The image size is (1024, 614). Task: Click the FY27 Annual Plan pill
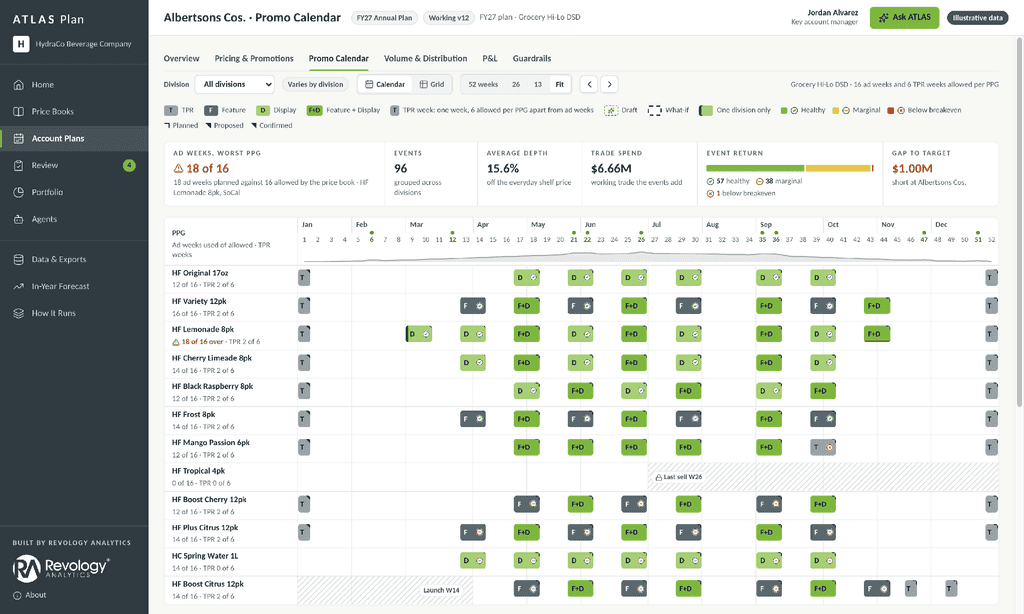(x=385, y=18)
